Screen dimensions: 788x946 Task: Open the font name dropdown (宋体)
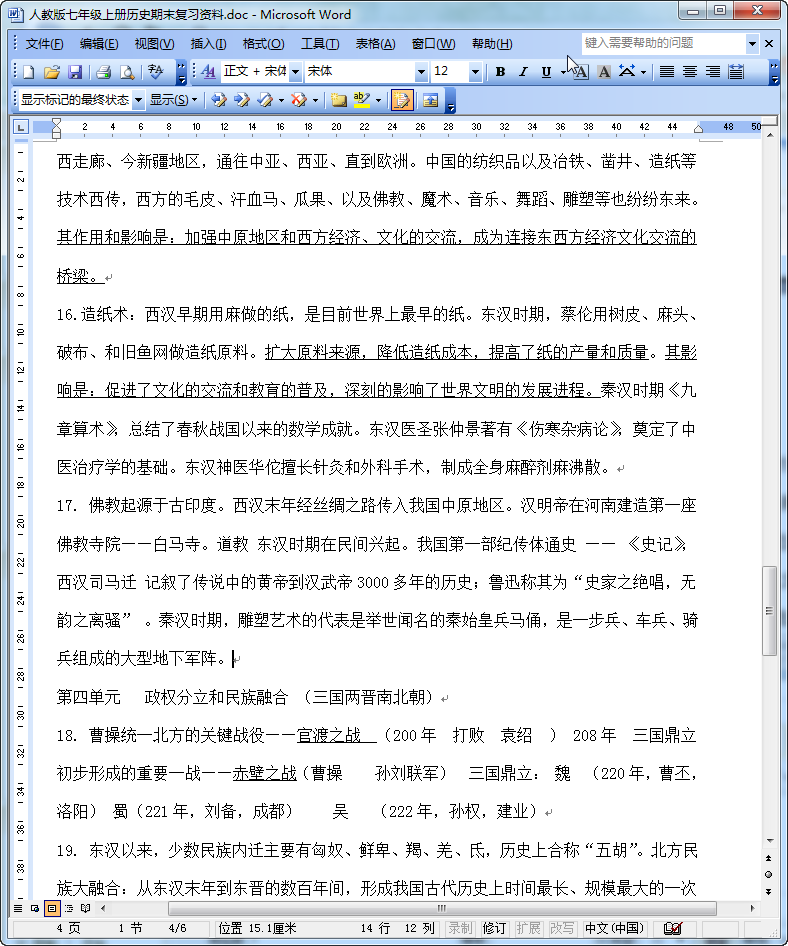[x=421, y=72]
